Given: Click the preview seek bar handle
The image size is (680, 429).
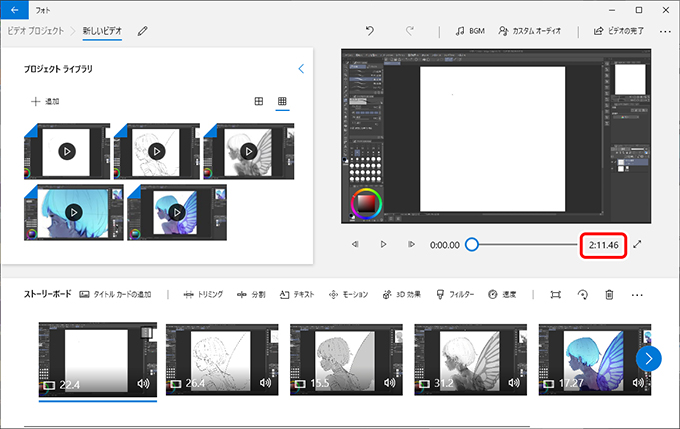Looking at the screenshot, I should click(472, 244).
